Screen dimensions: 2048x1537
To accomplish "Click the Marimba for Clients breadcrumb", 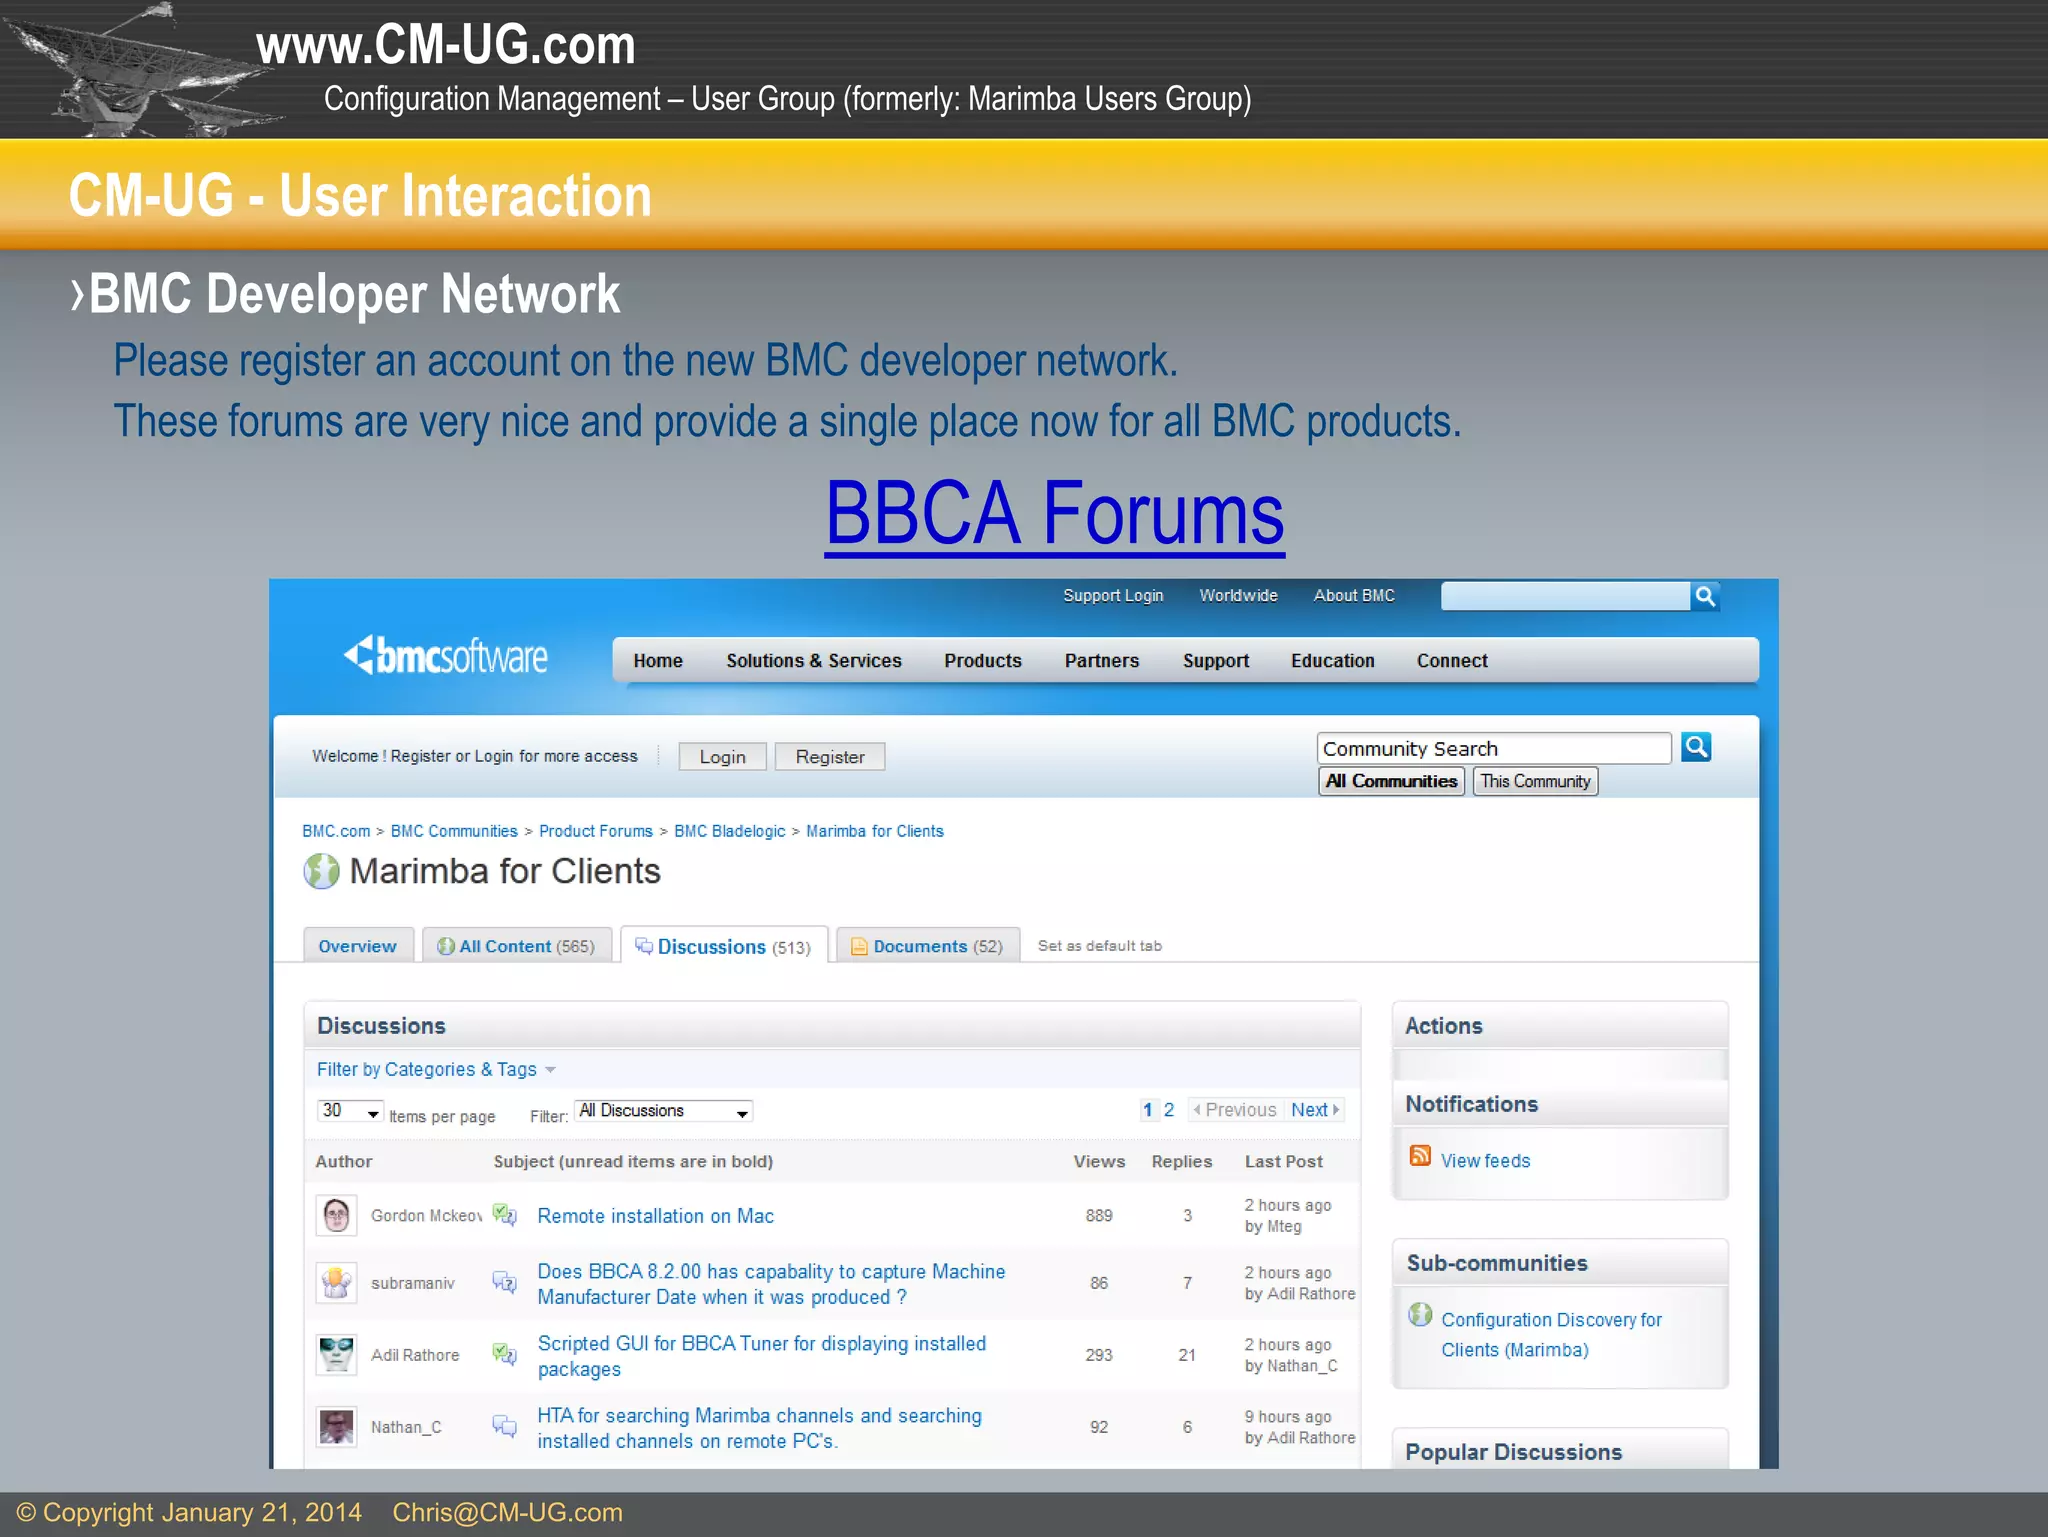I will [x=875, y=831].
